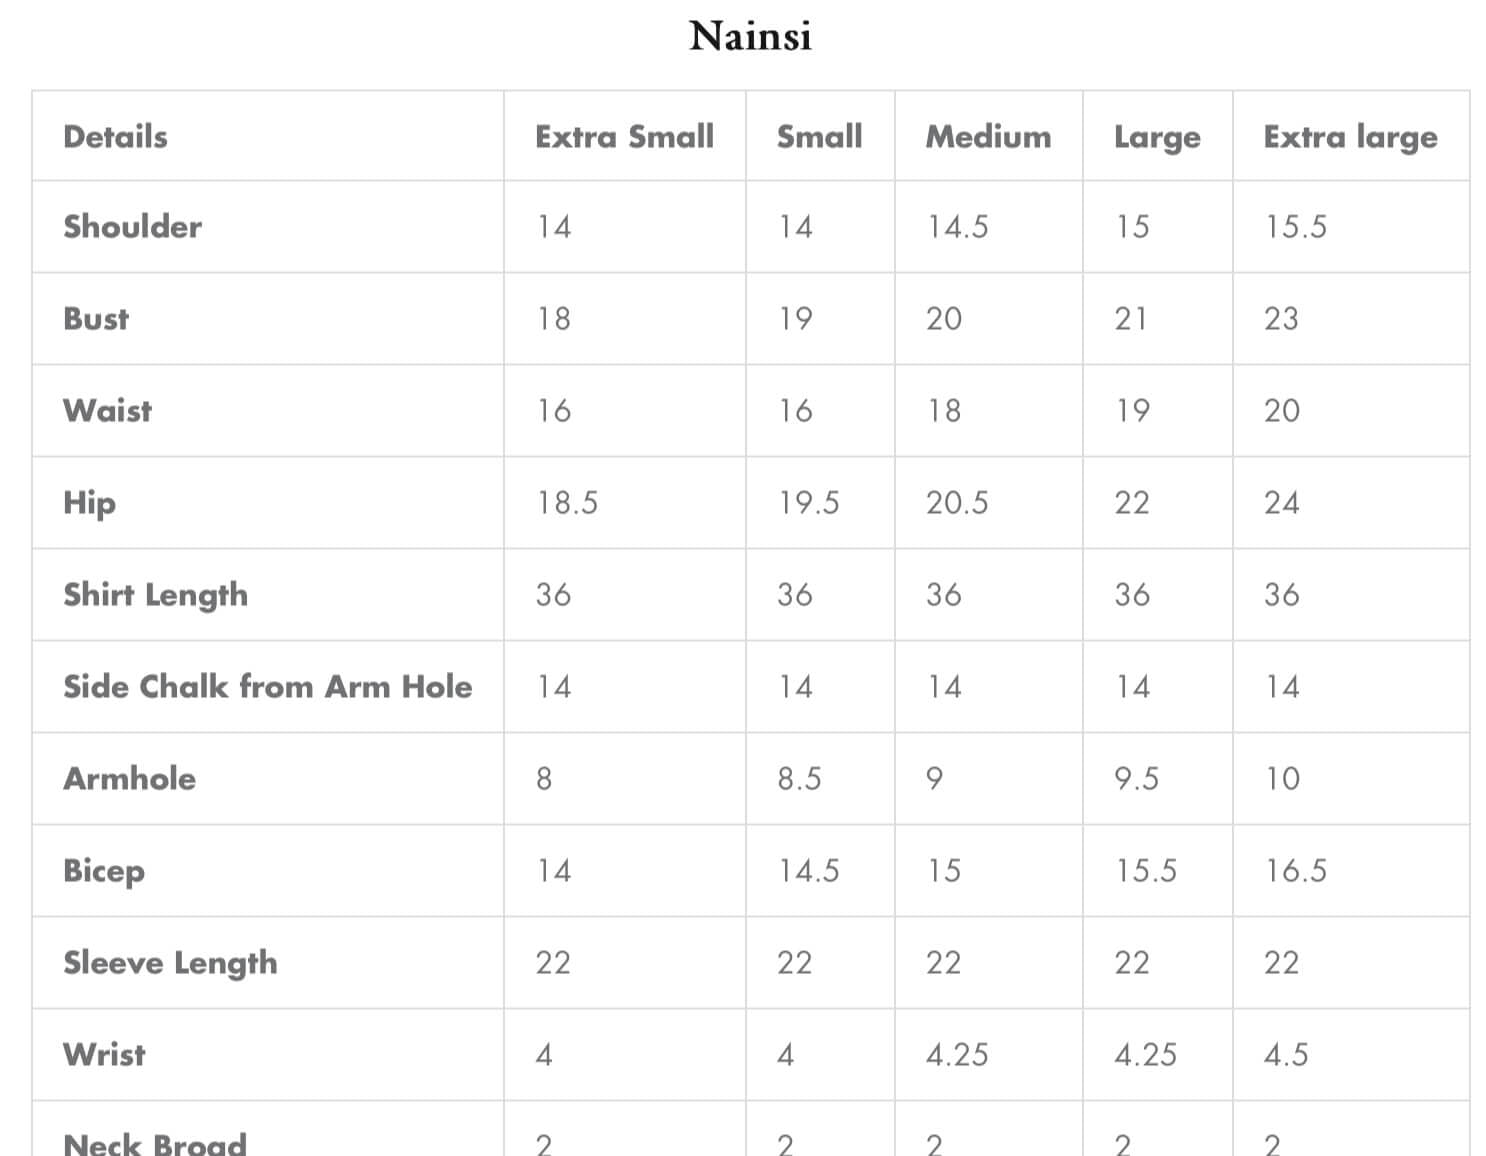
Task: Click the Extra large Bicep value 16.5
Action: [1295, 871]
